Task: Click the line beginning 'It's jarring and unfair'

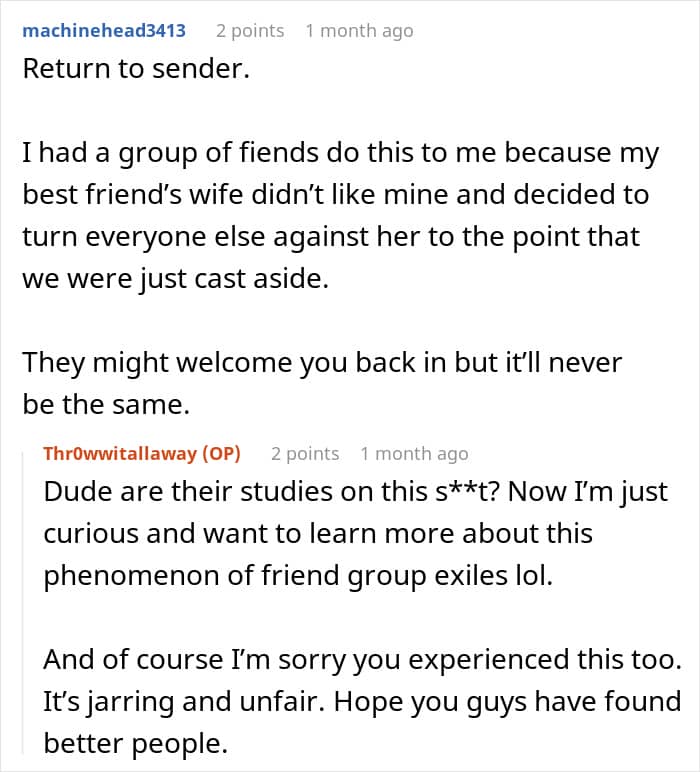Action: pyautogui.click(x=362, y=702)
